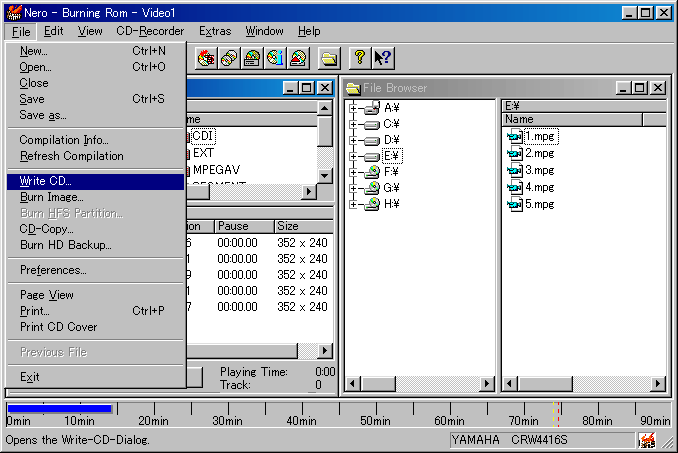Open the Edit menu
This screenshot has height=453, width=678.
click(54, 31)
